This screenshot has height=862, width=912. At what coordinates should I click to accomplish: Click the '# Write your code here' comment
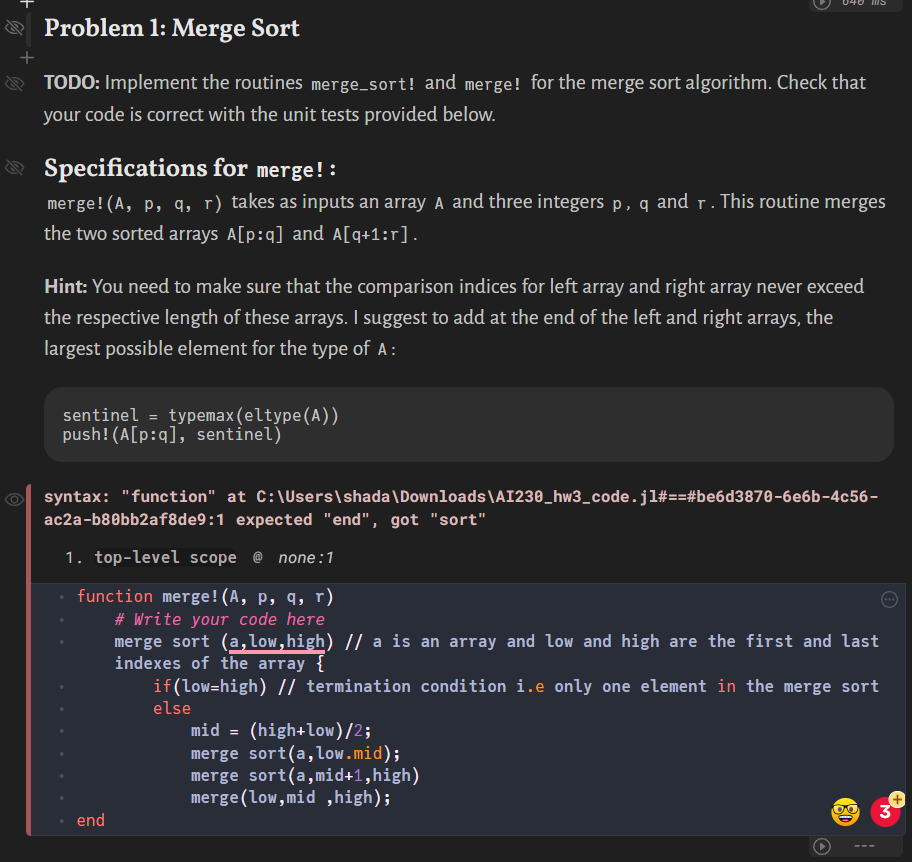pos(219,619)
